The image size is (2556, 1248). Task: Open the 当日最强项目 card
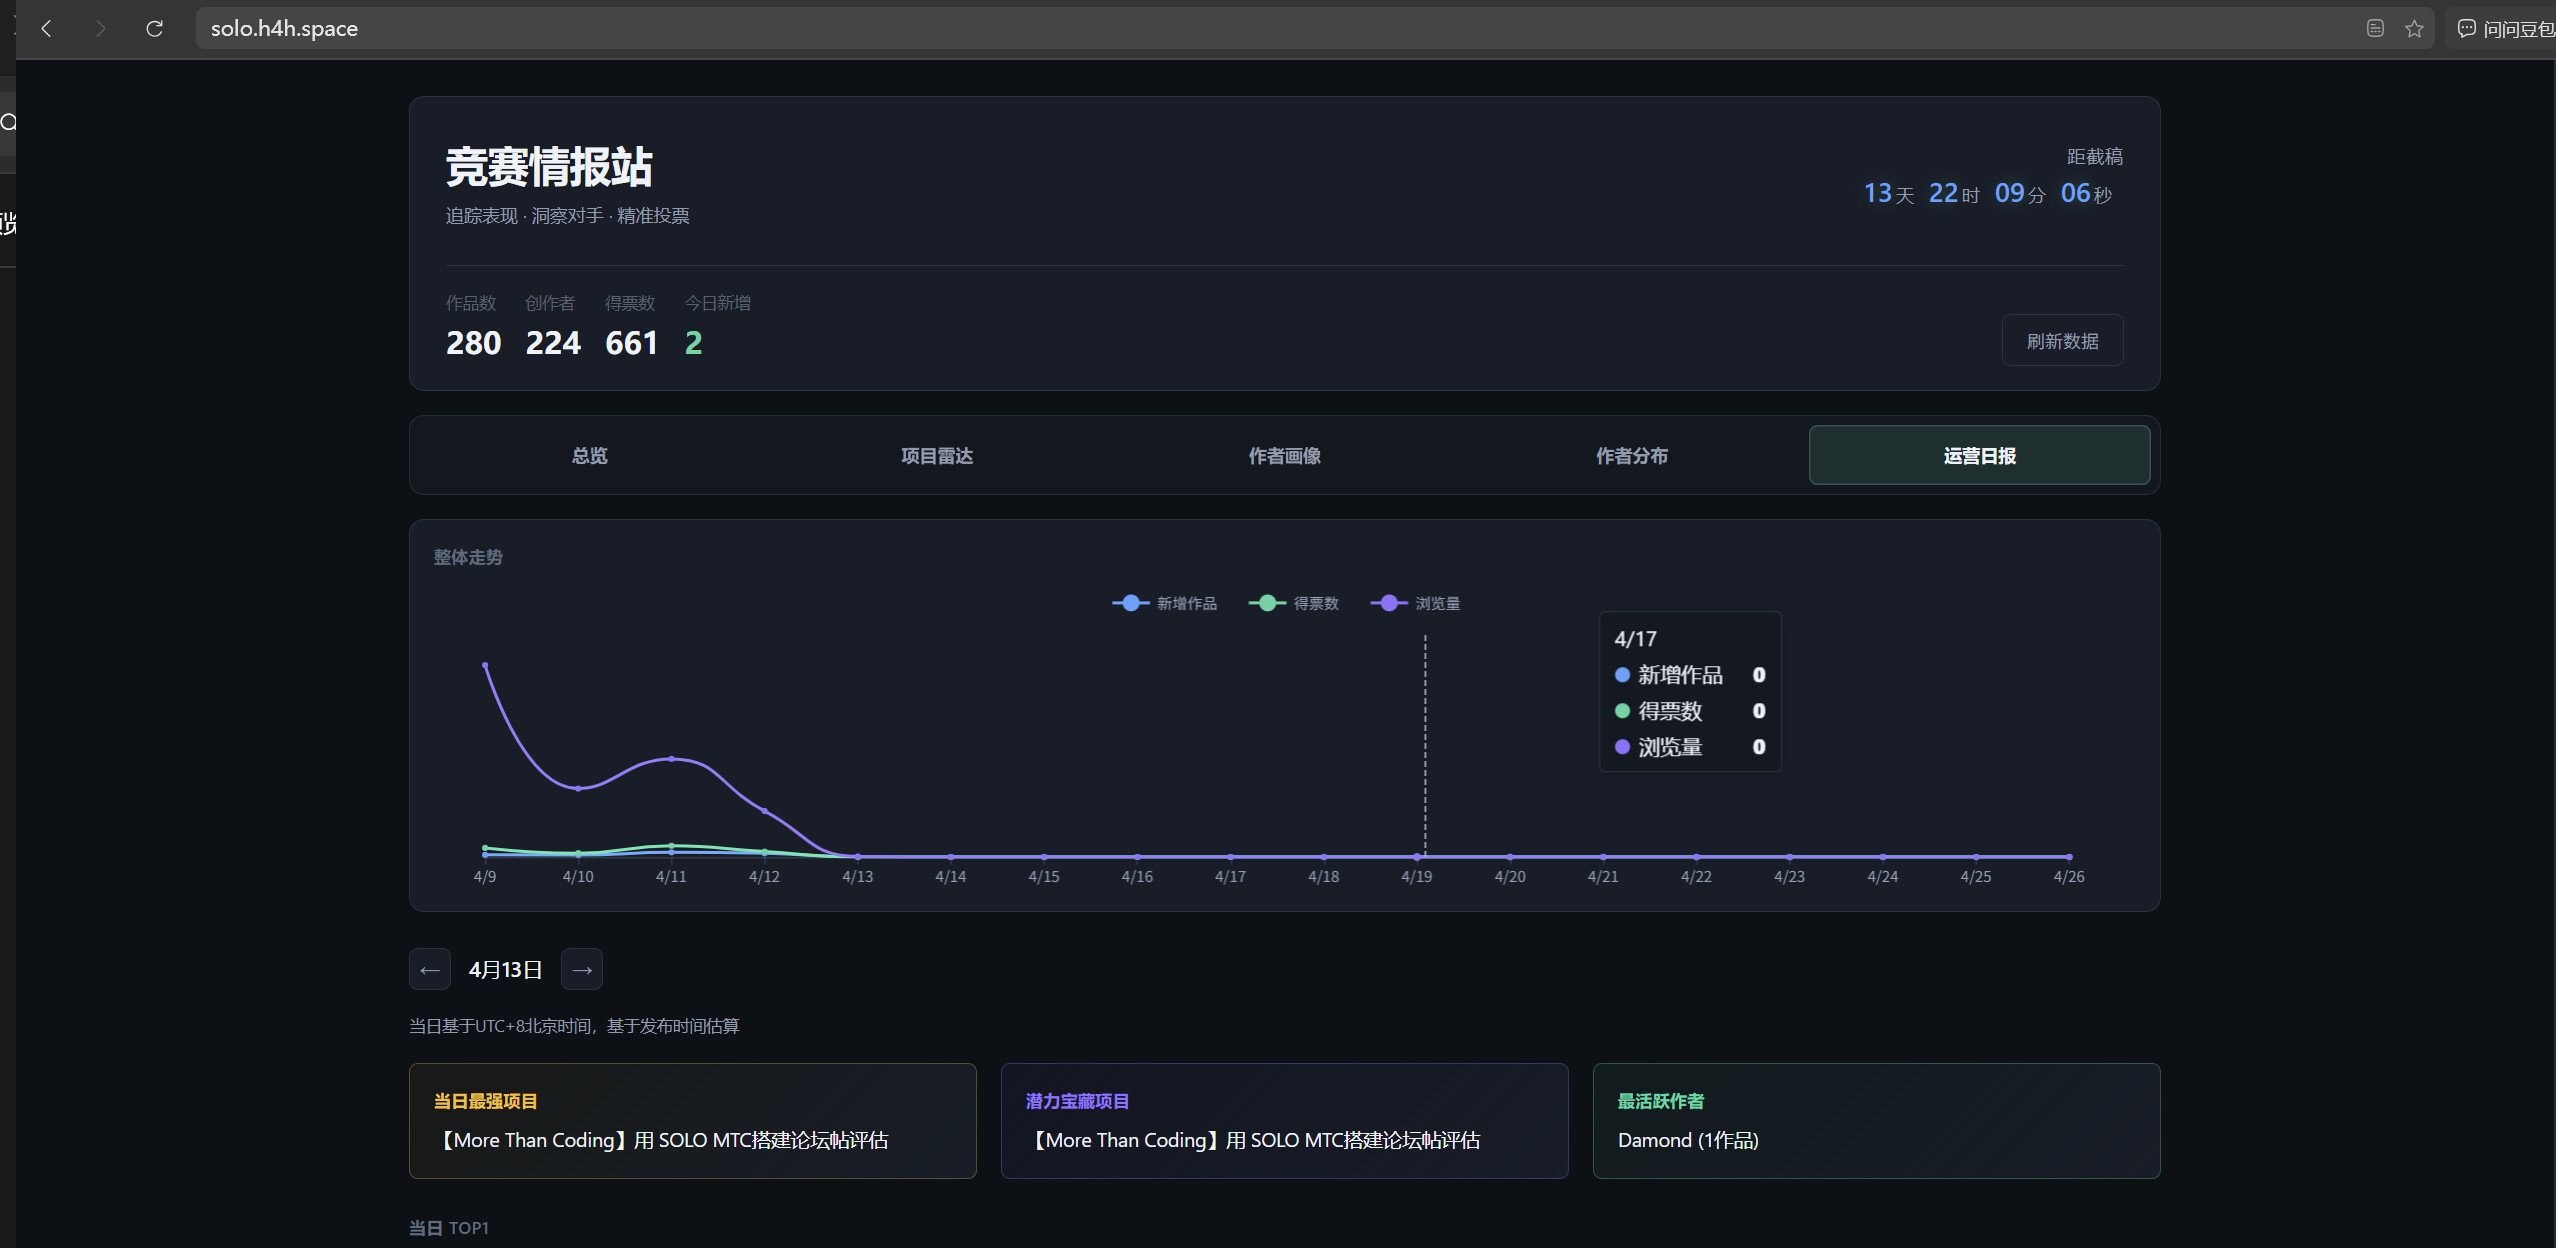692,1121
